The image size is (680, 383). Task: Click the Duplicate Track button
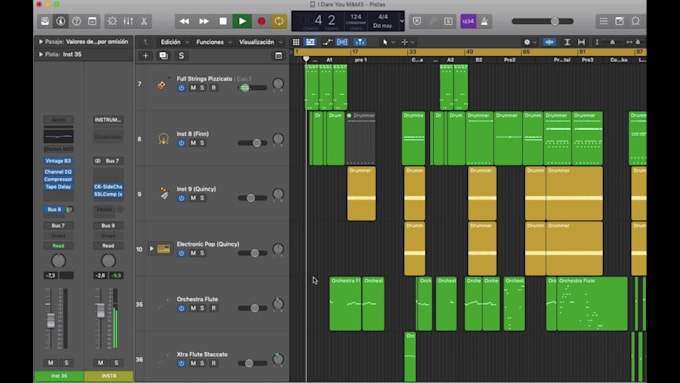pos(163,56)
